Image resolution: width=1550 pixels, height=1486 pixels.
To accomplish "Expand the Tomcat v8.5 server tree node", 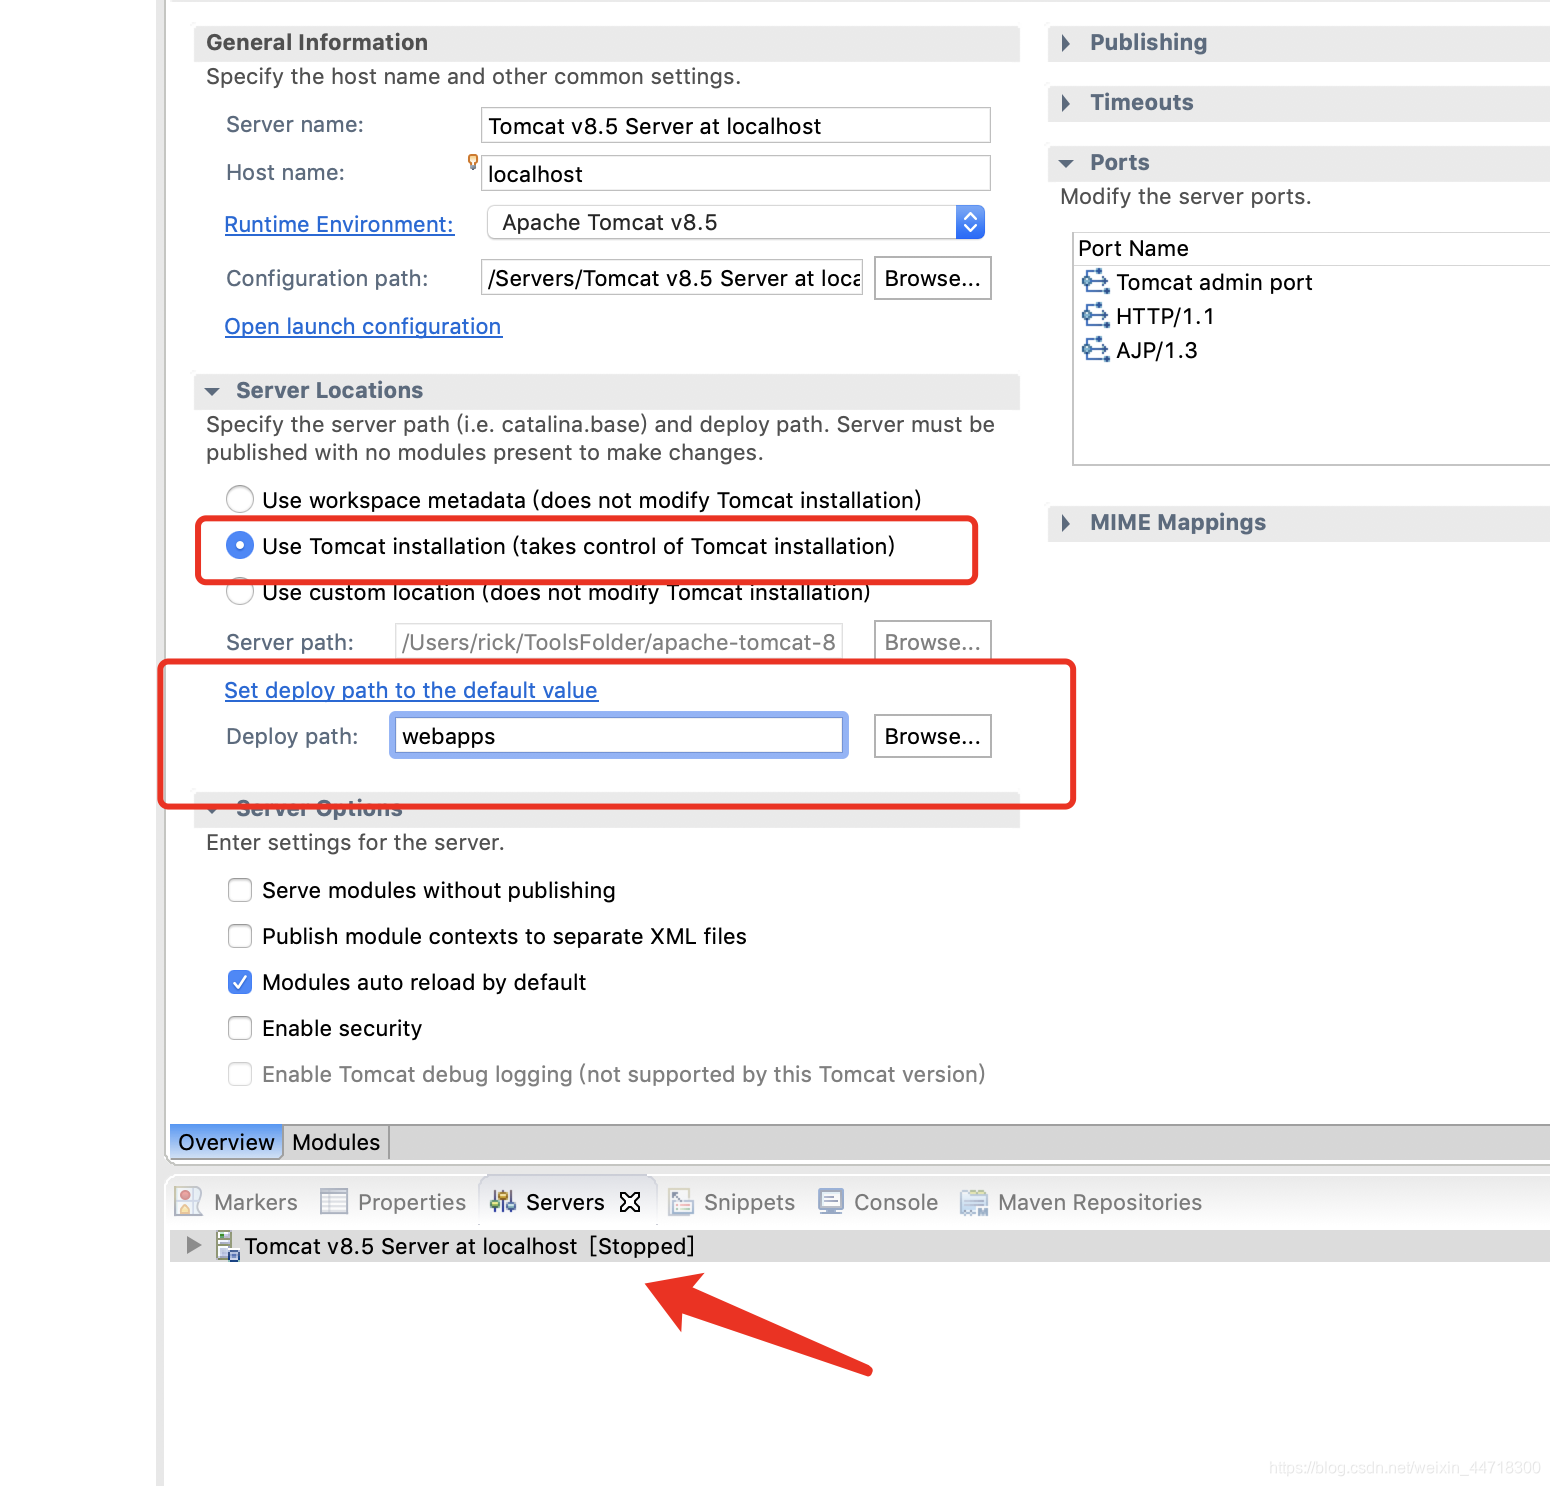I will coord(194,1245).
